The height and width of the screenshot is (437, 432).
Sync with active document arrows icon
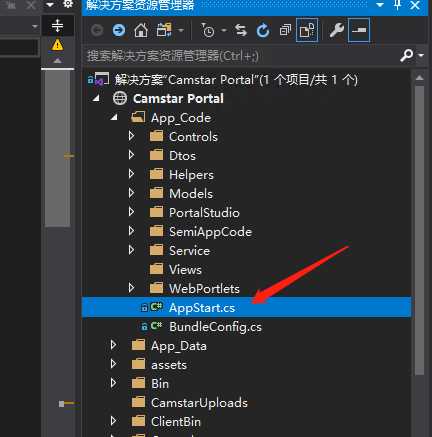click(241, 31)
